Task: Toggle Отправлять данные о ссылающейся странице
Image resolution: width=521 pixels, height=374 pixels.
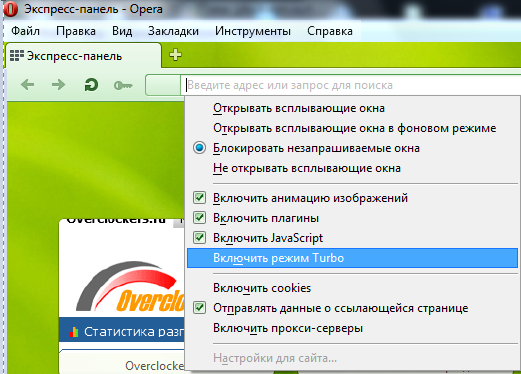Action: (x=352, y=308)
